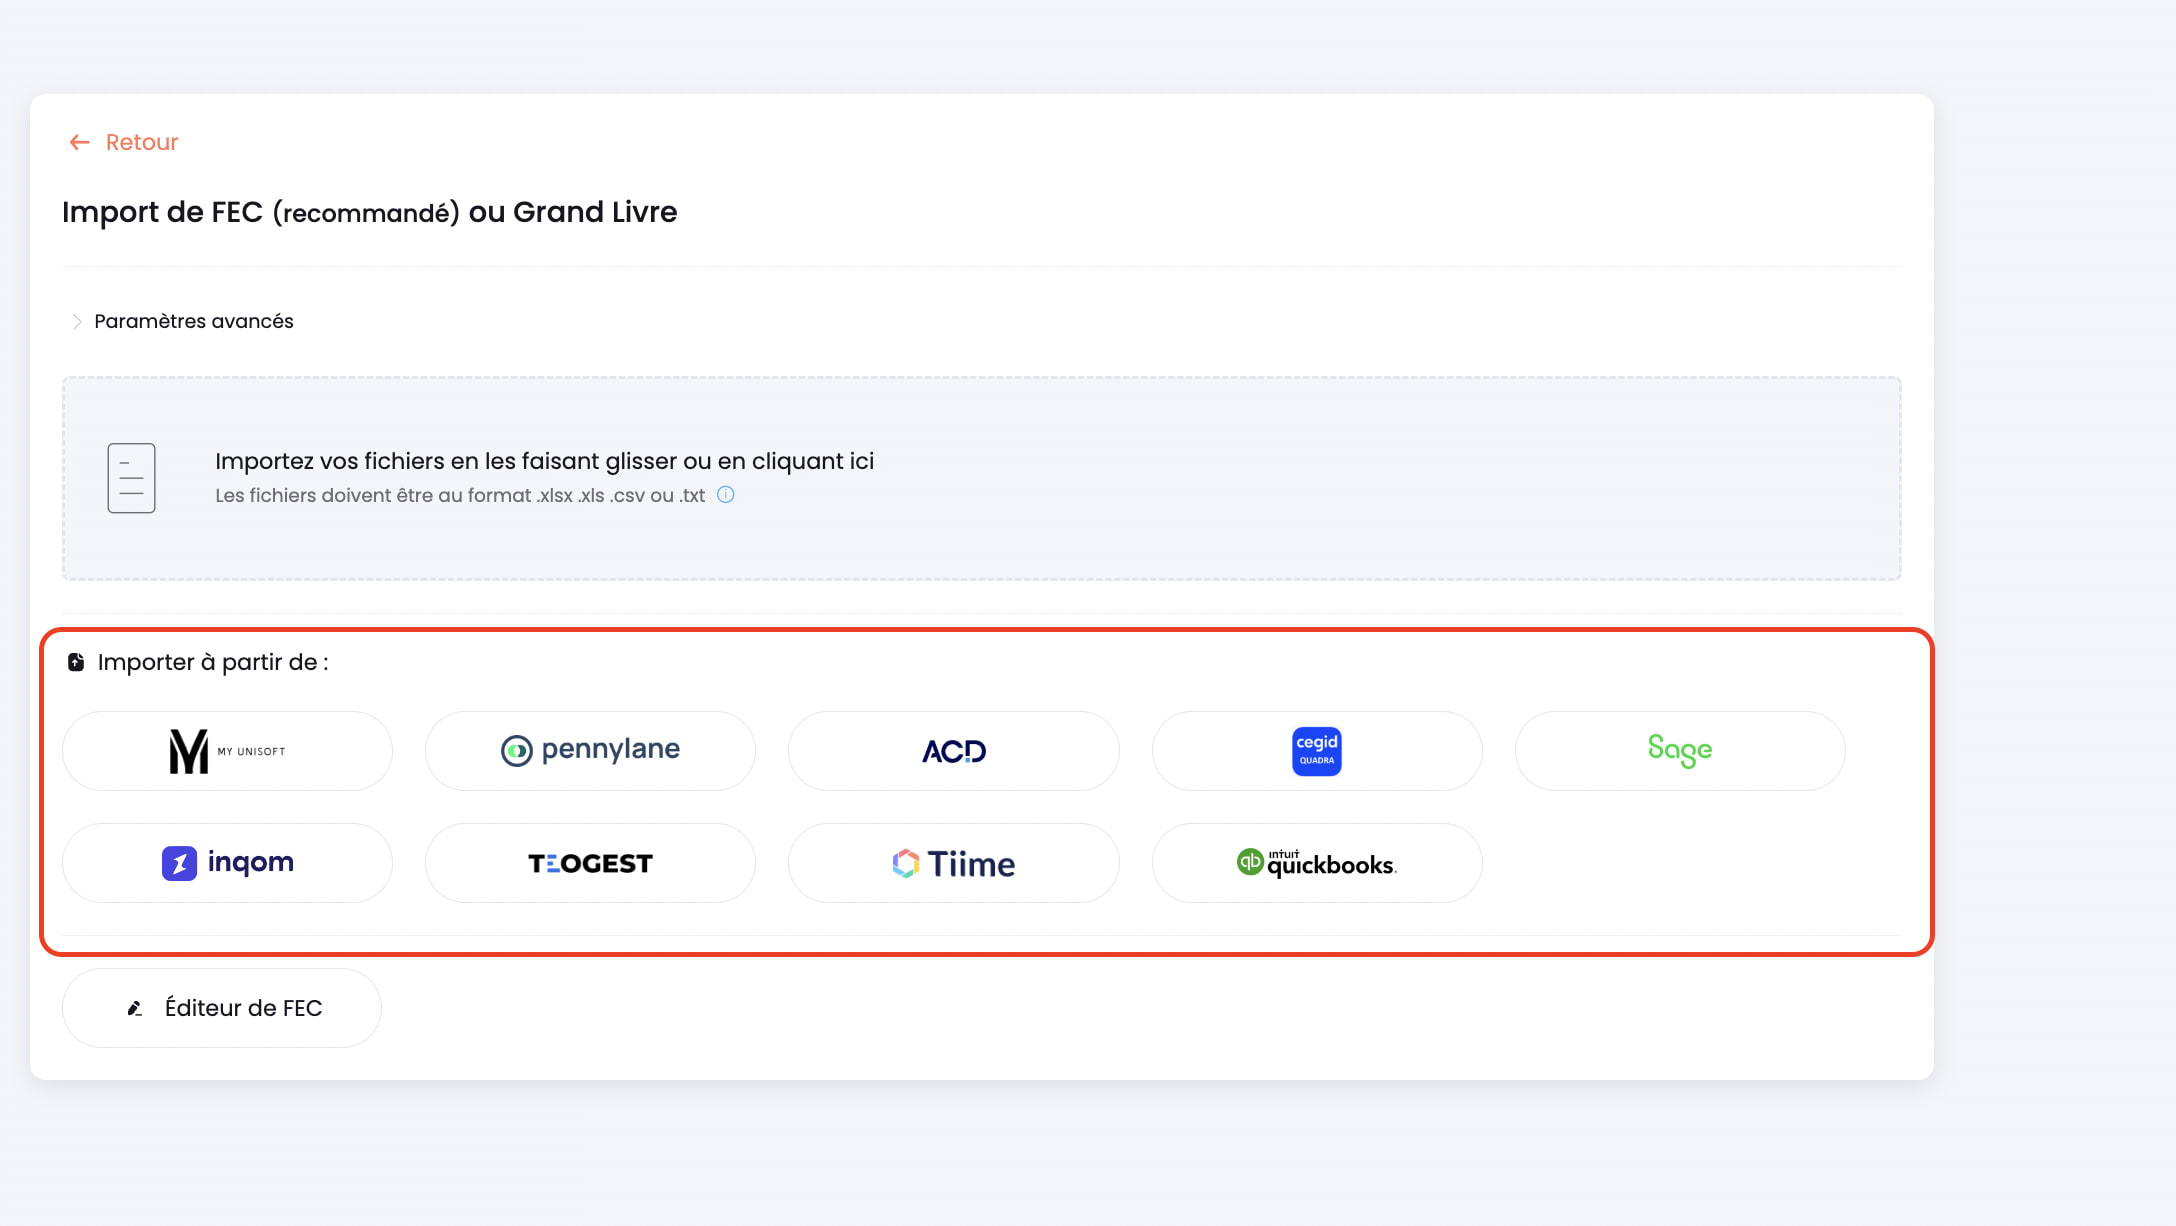
Task: Click the pencil icon in Éditeur de FEC
Action: pos(134,1008)
